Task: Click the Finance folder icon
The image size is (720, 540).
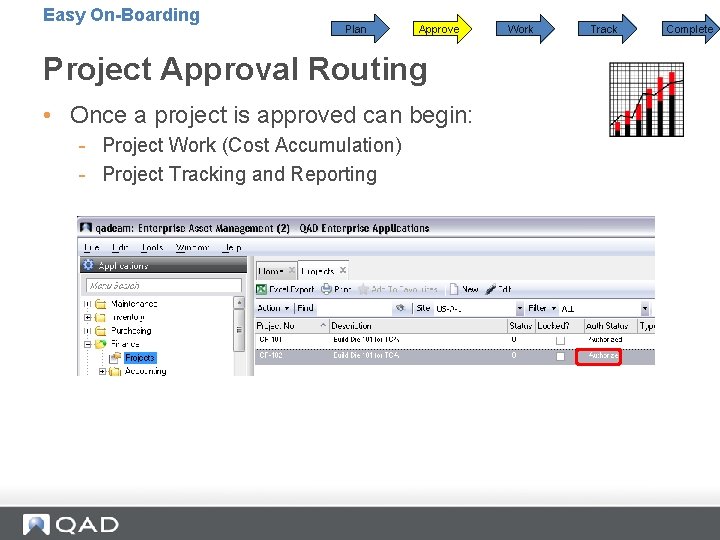Action: [x=100, y=344]
